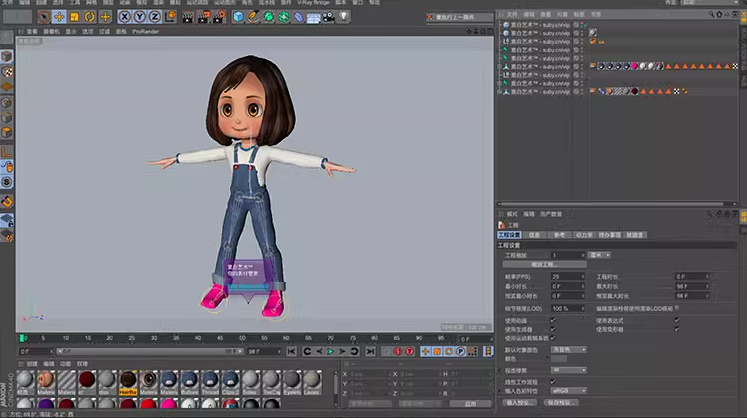This screenshot has height=418, width=747.
Task: Open the ProRender viewport menu
Action: point(146,31)
